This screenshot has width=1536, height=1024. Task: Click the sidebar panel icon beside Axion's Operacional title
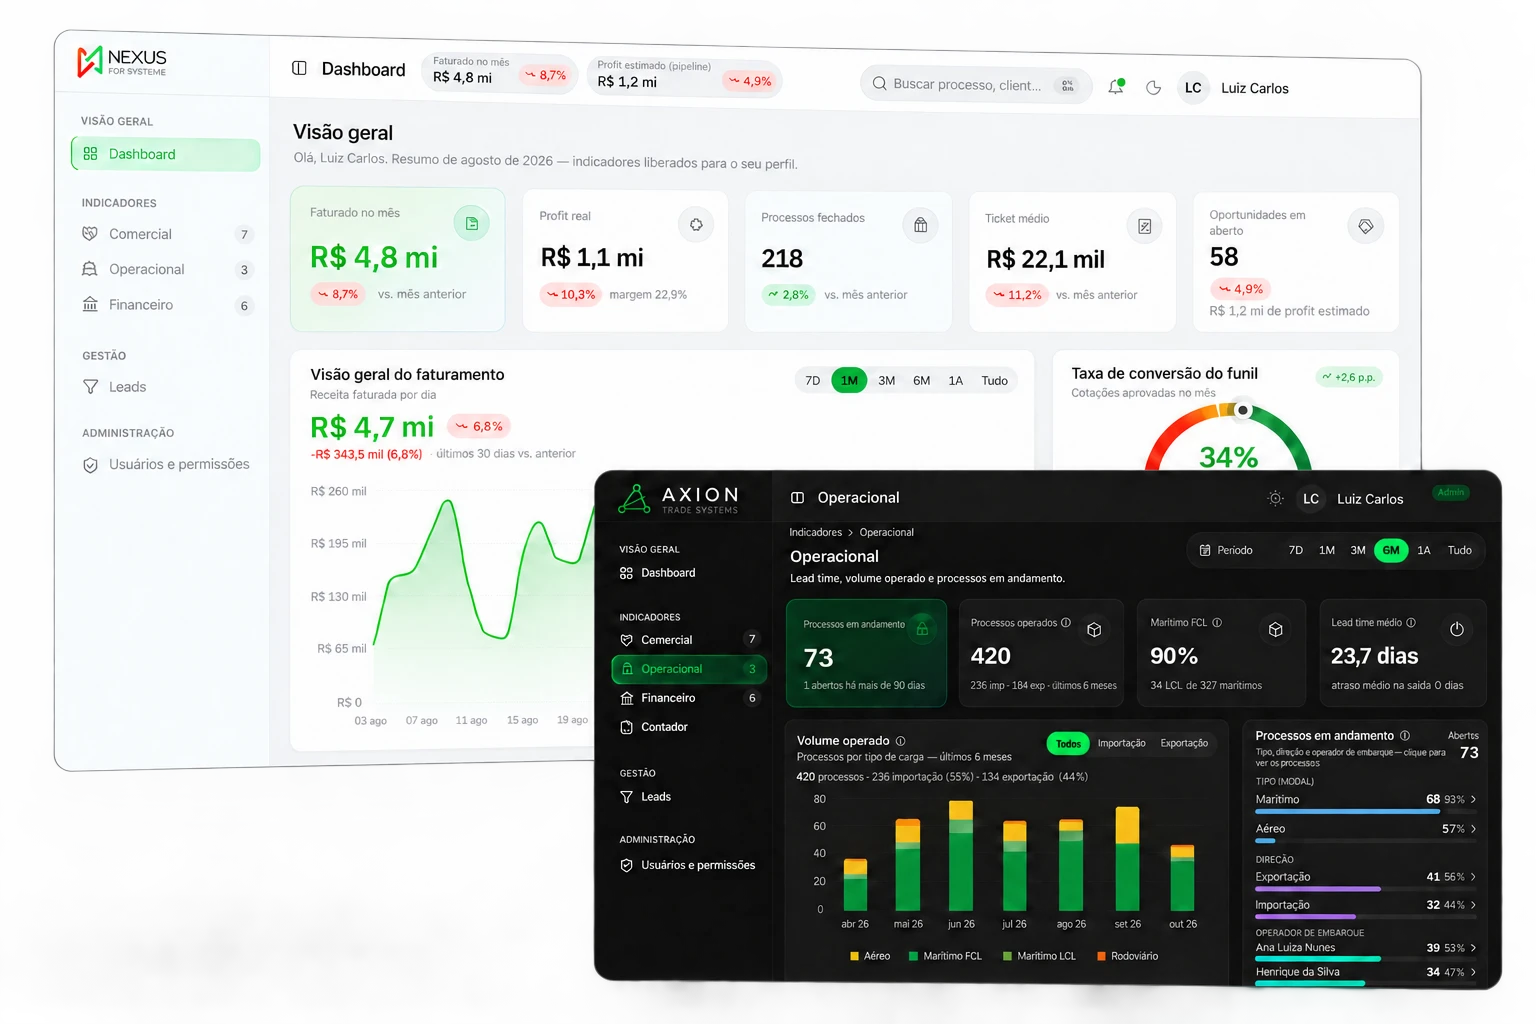point(797,498)
